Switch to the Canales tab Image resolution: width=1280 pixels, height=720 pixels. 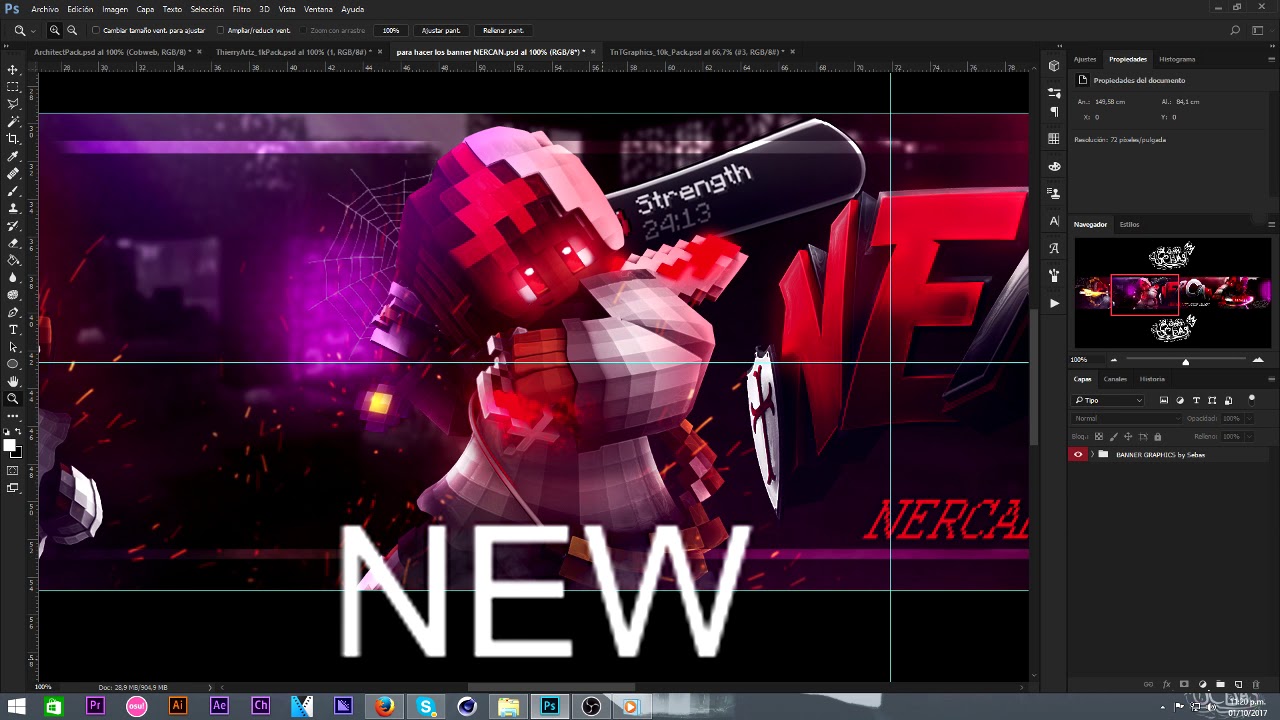pos(1115,379)
